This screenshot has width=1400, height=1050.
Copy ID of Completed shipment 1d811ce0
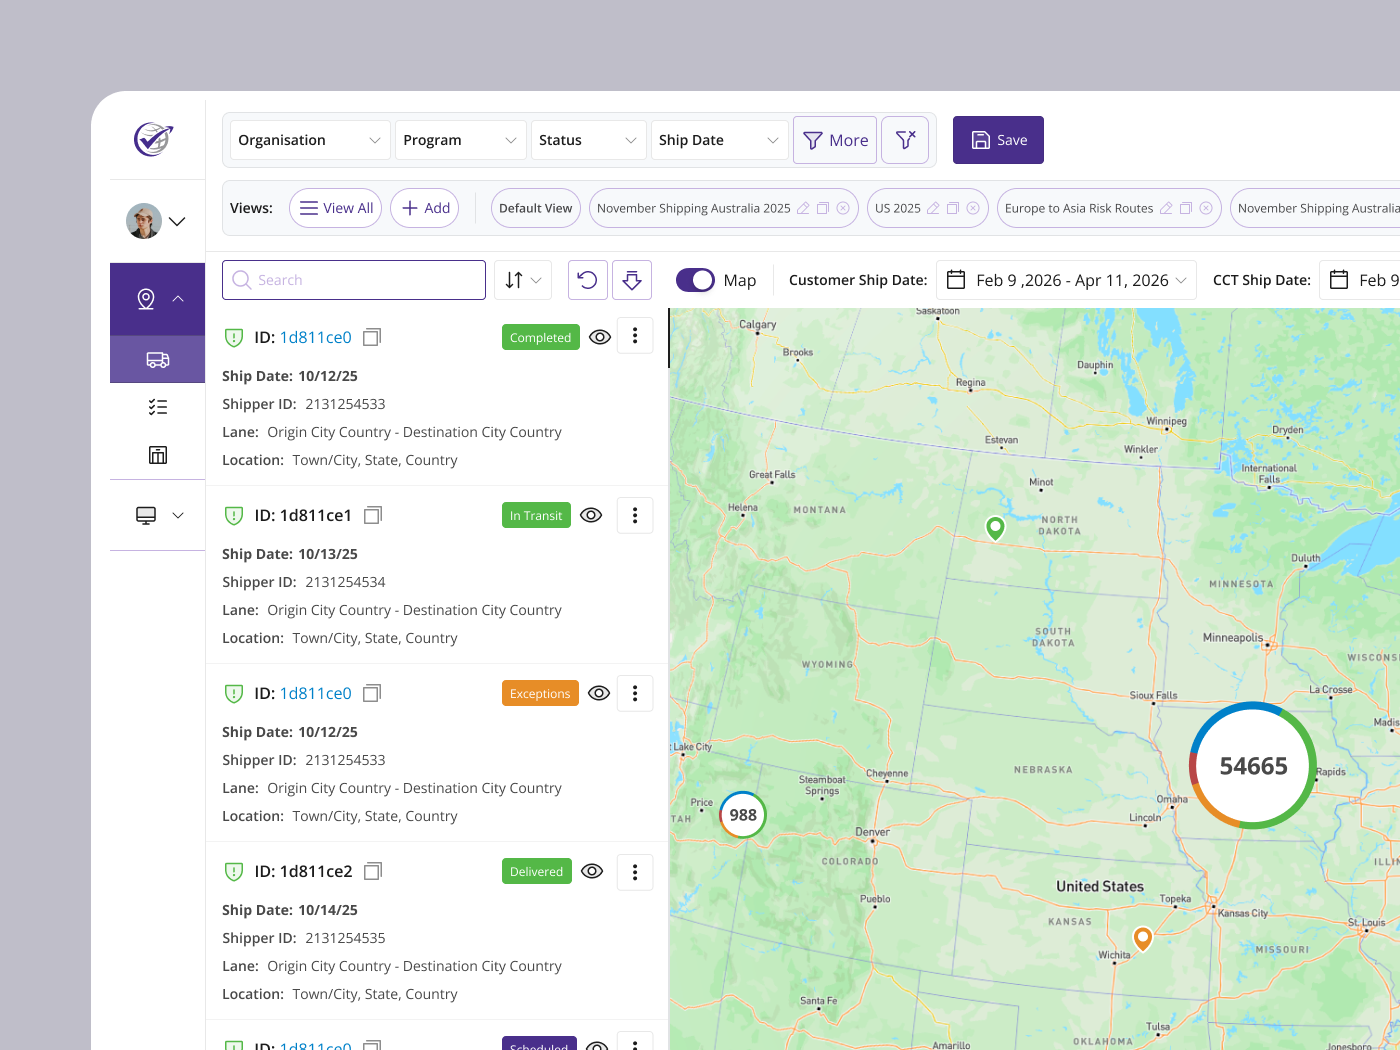(x=372, y=338)
